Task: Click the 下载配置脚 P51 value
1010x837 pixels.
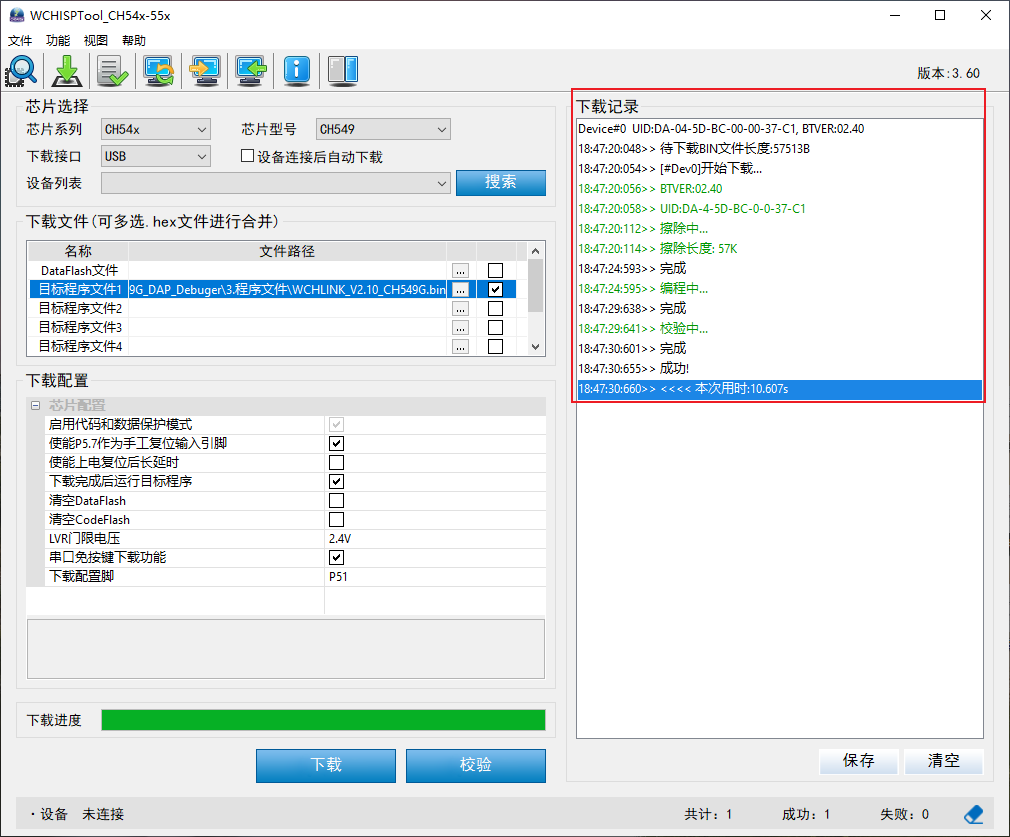Action: coord(338,577)
